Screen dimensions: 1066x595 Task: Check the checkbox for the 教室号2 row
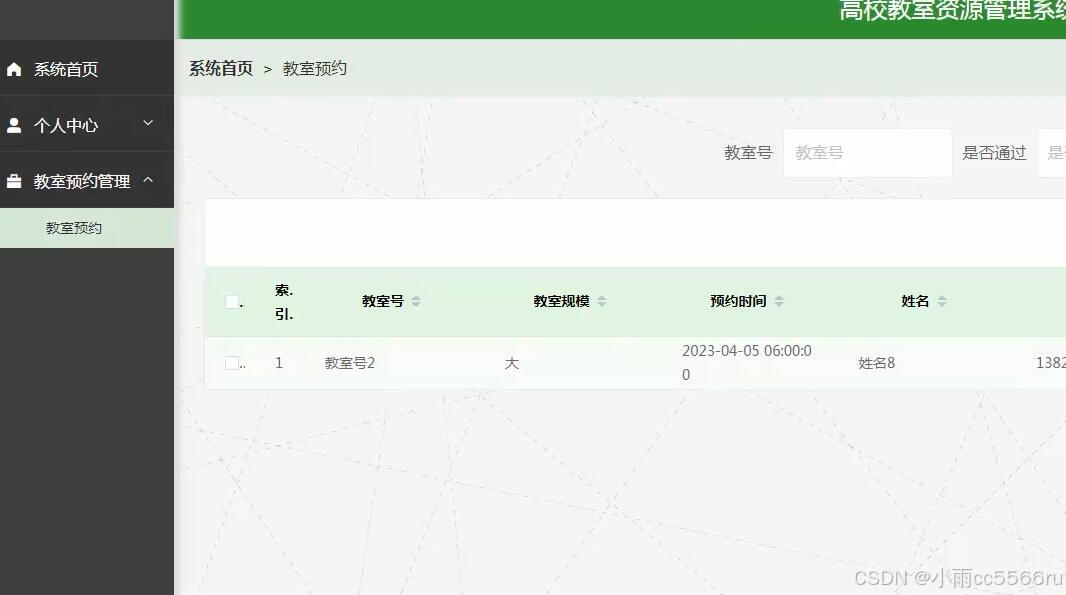[231, 362]
